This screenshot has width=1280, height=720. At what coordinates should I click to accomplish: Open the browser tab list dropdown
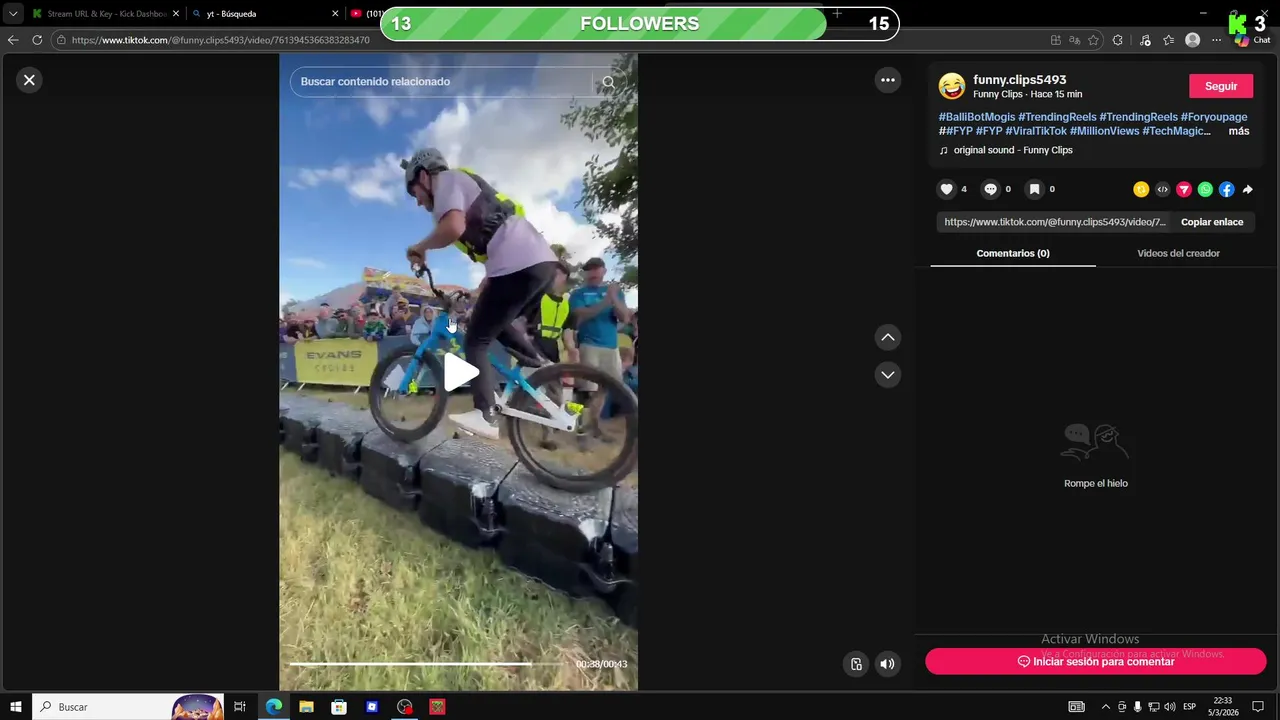13,14
